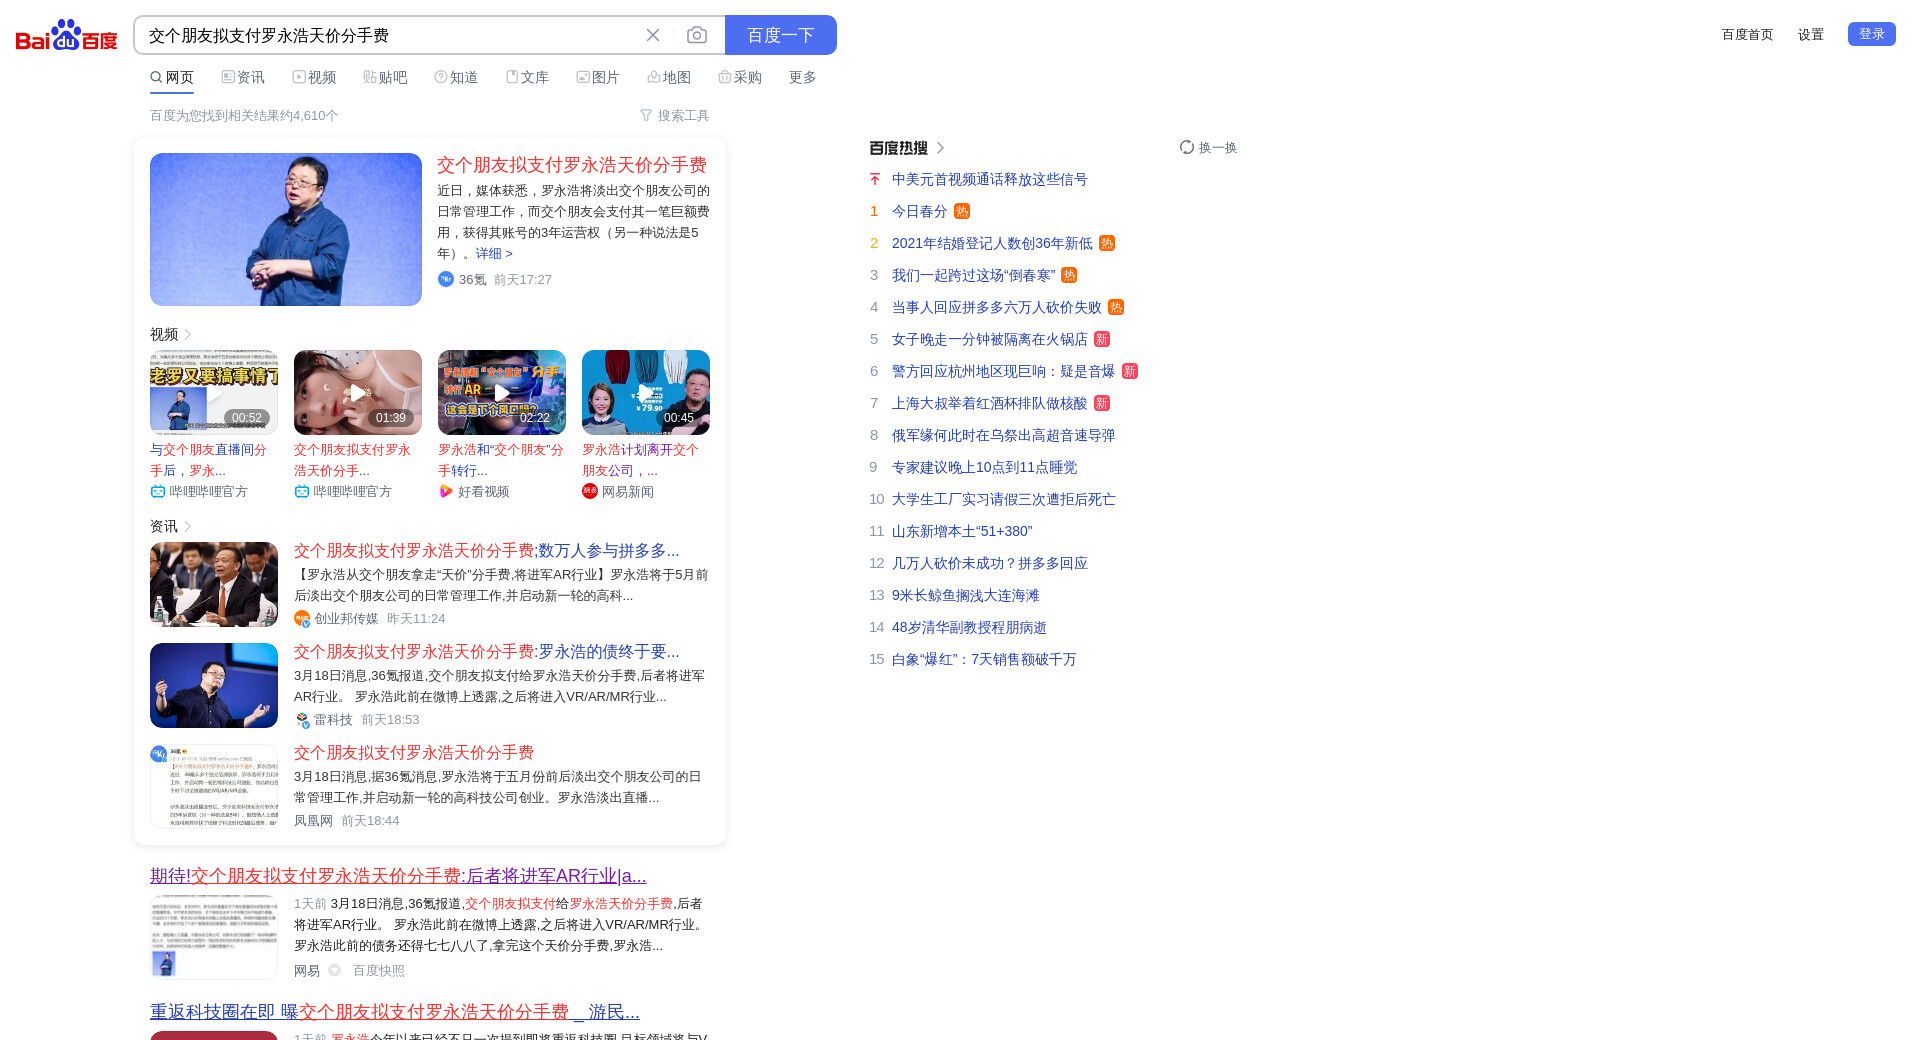Screen dimensions: 1920x1040
Task: Switch to the 贴吧 tab
Action: 385,77
